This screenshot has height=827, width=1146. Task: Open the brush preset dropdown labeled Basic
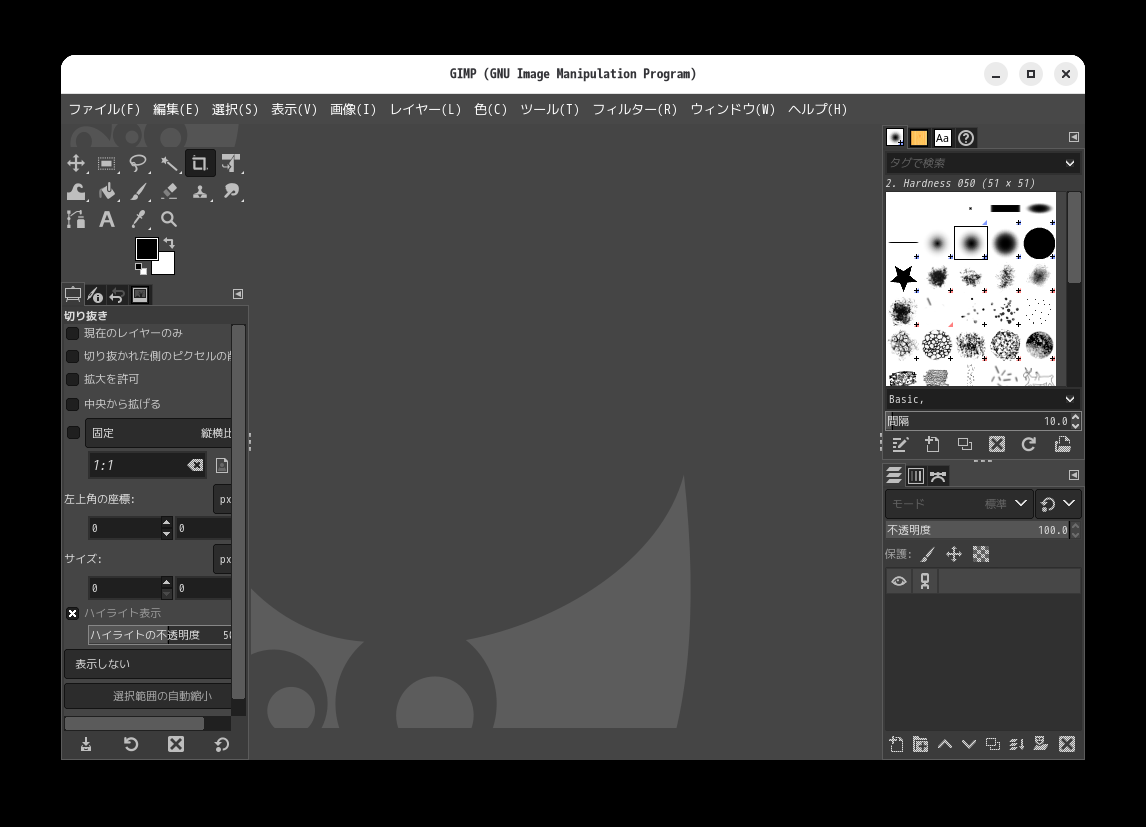[981, 399]
